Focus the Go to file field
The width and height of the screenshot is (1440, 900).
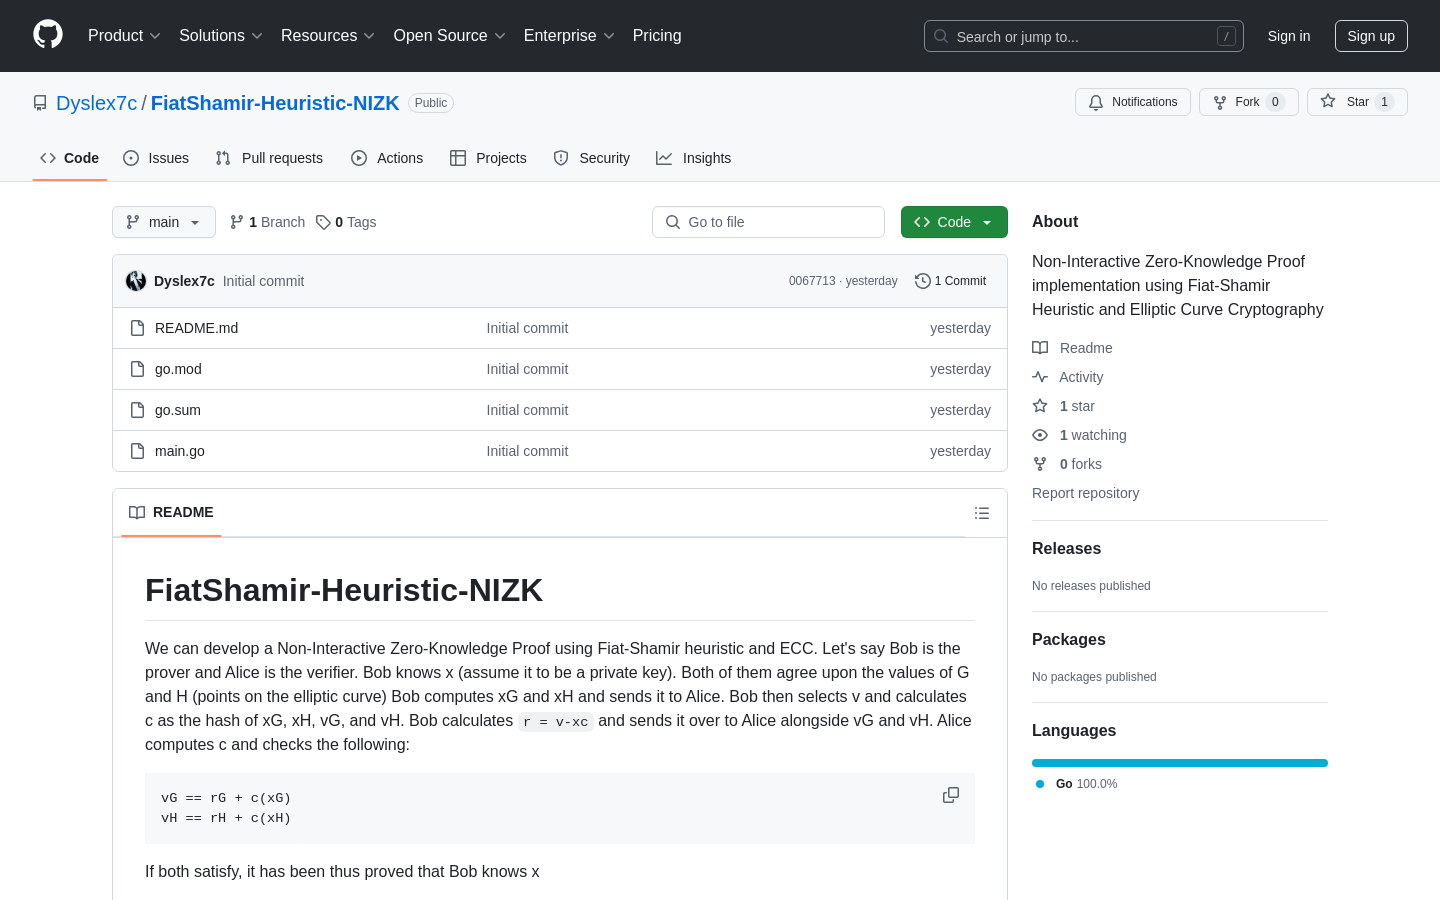coord(768,222)
